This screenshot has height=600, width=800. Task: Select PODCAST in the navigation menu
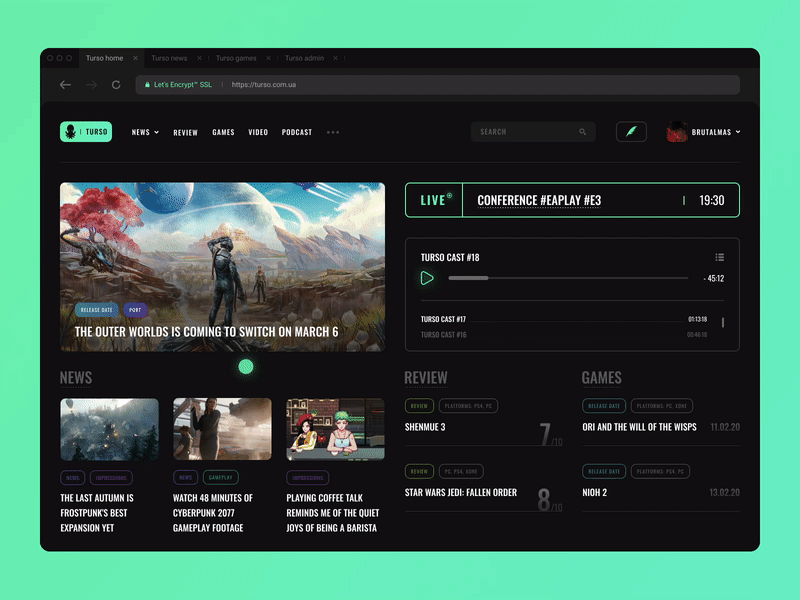click(x=297, y=131)
